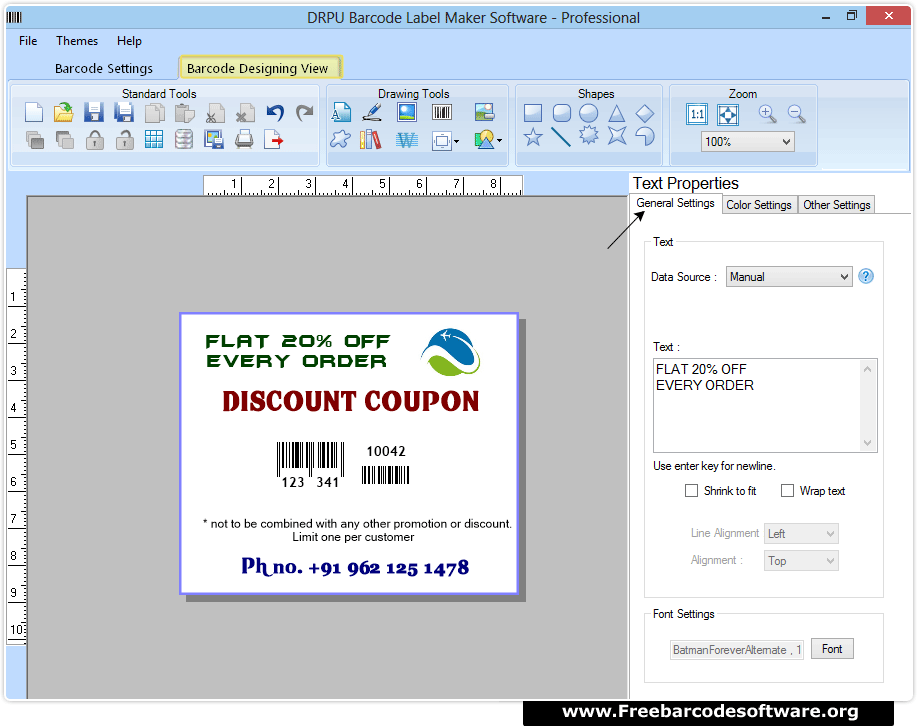Enable the Wrap text checkbox
Image resolution: width=917 pixels, height=726 pixels.
[x=788, y=491]
